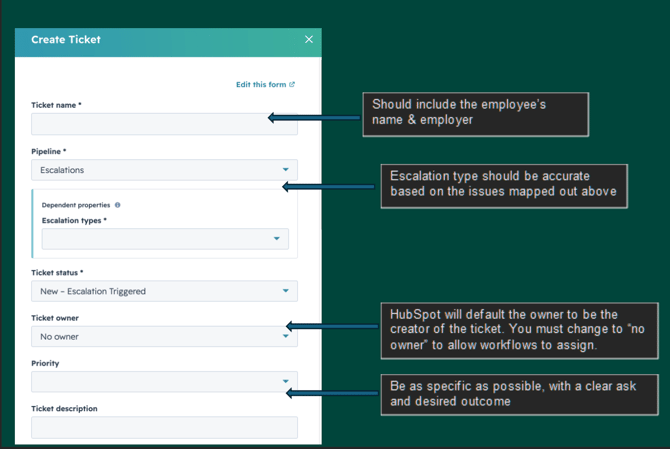Expand the Escalation types dropdown
The width and height of the screenshot is (670, 449).
pos(165,239)
